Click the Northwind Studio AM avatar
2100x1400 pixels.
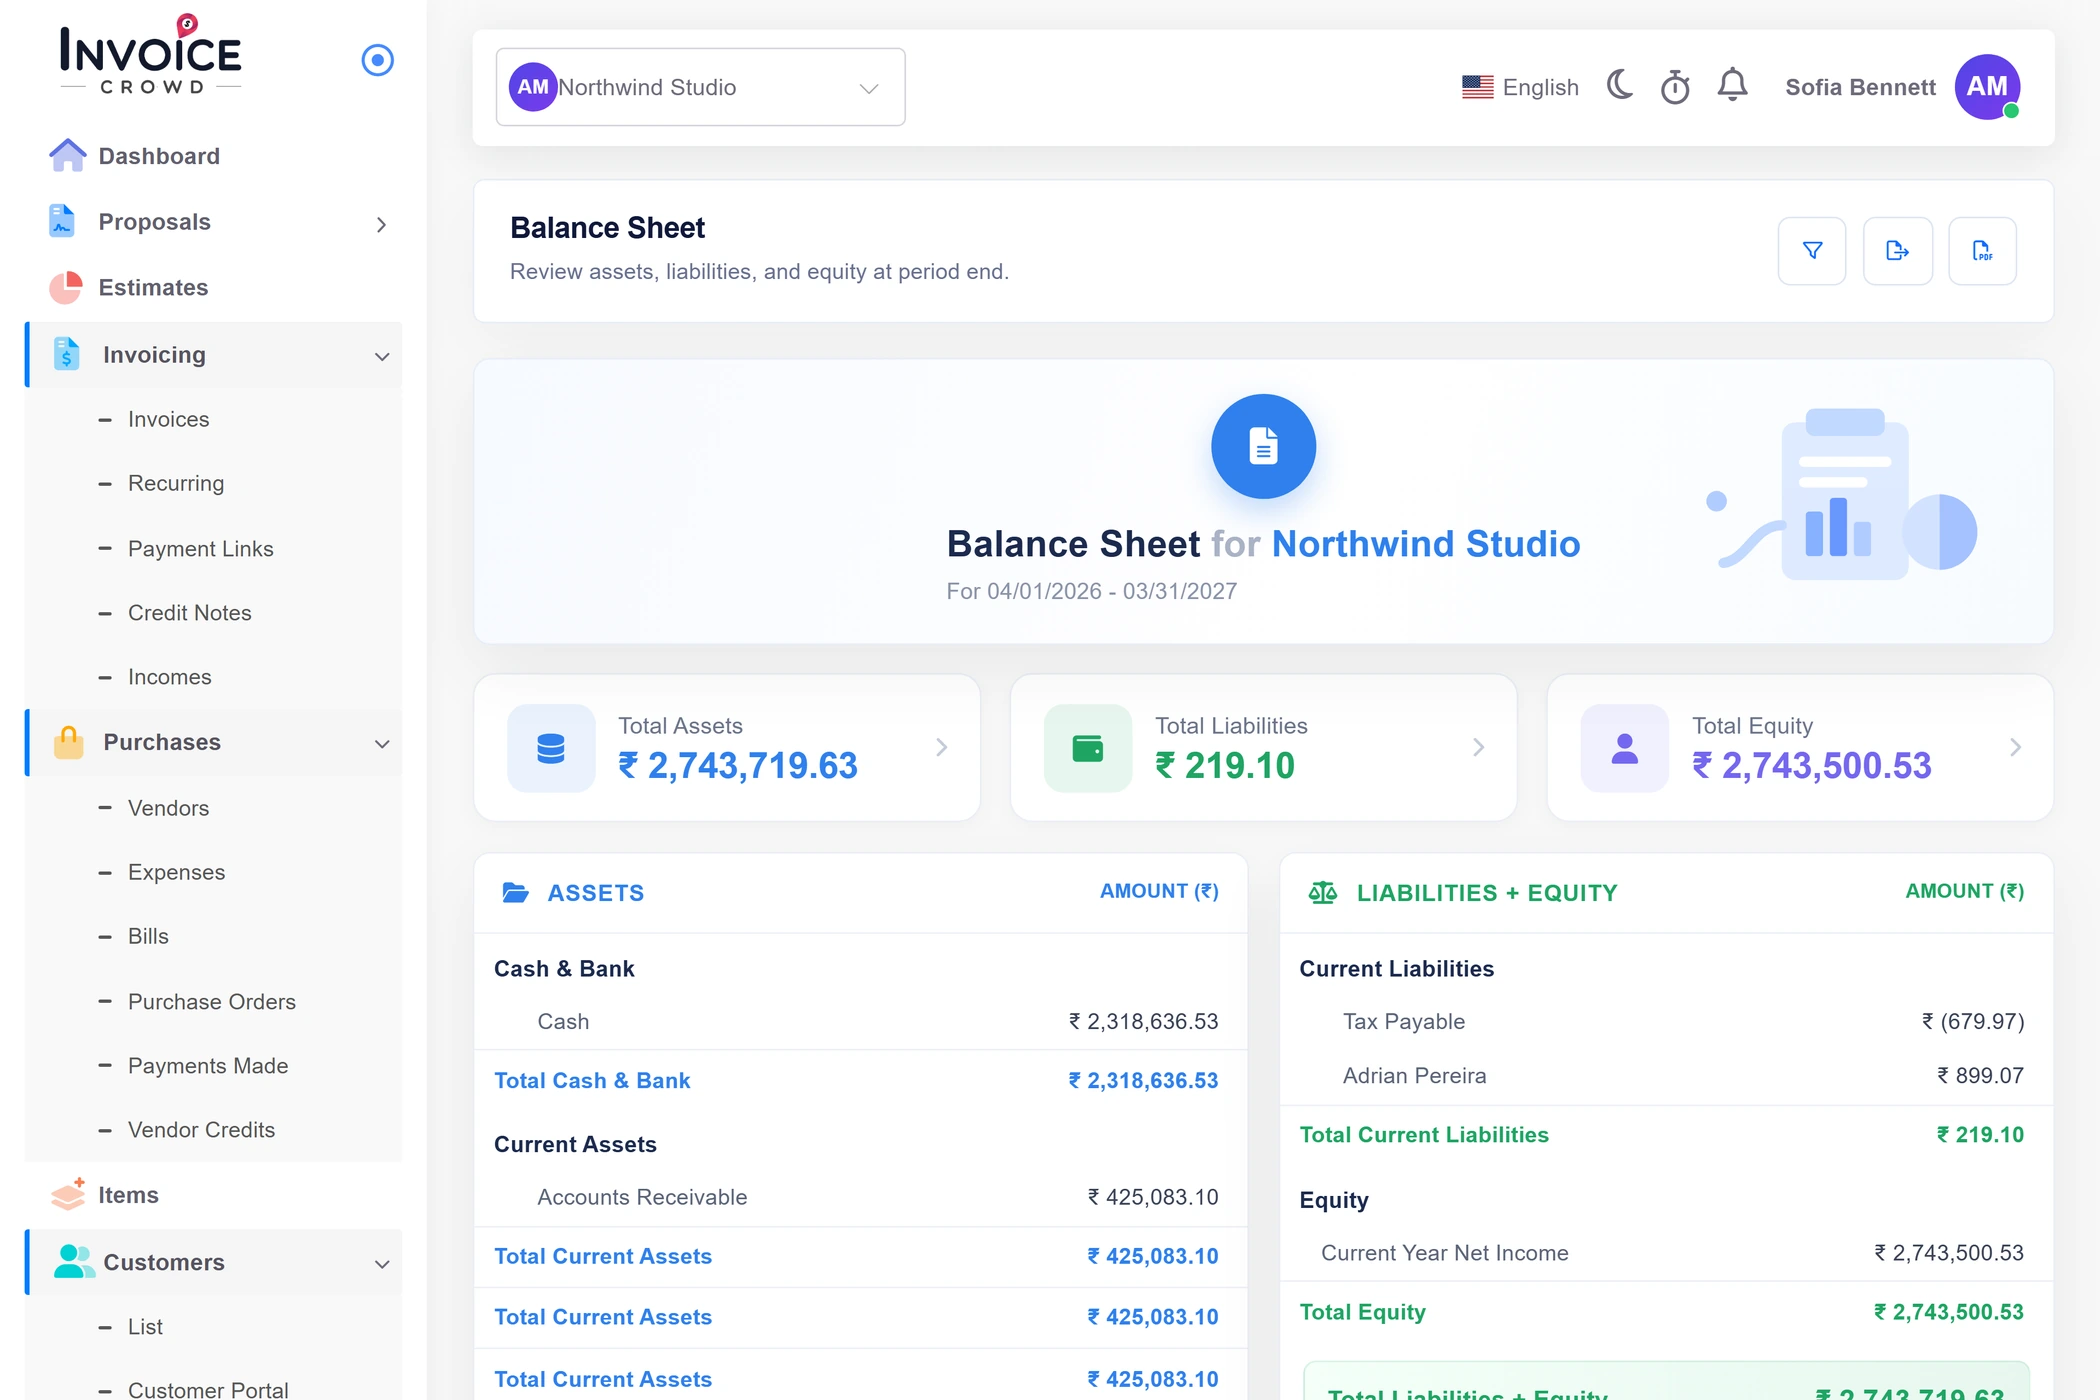(x=533, y=87)
